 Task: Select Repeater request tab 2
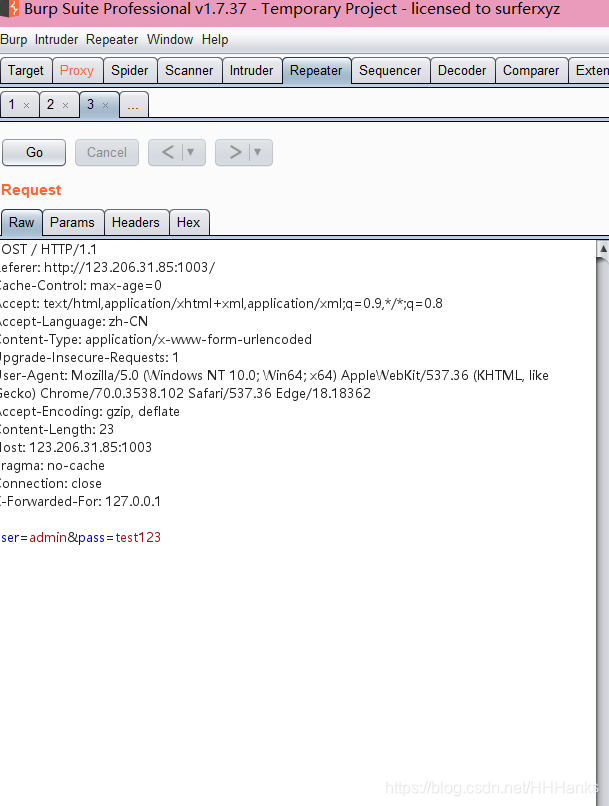[50, 104]
